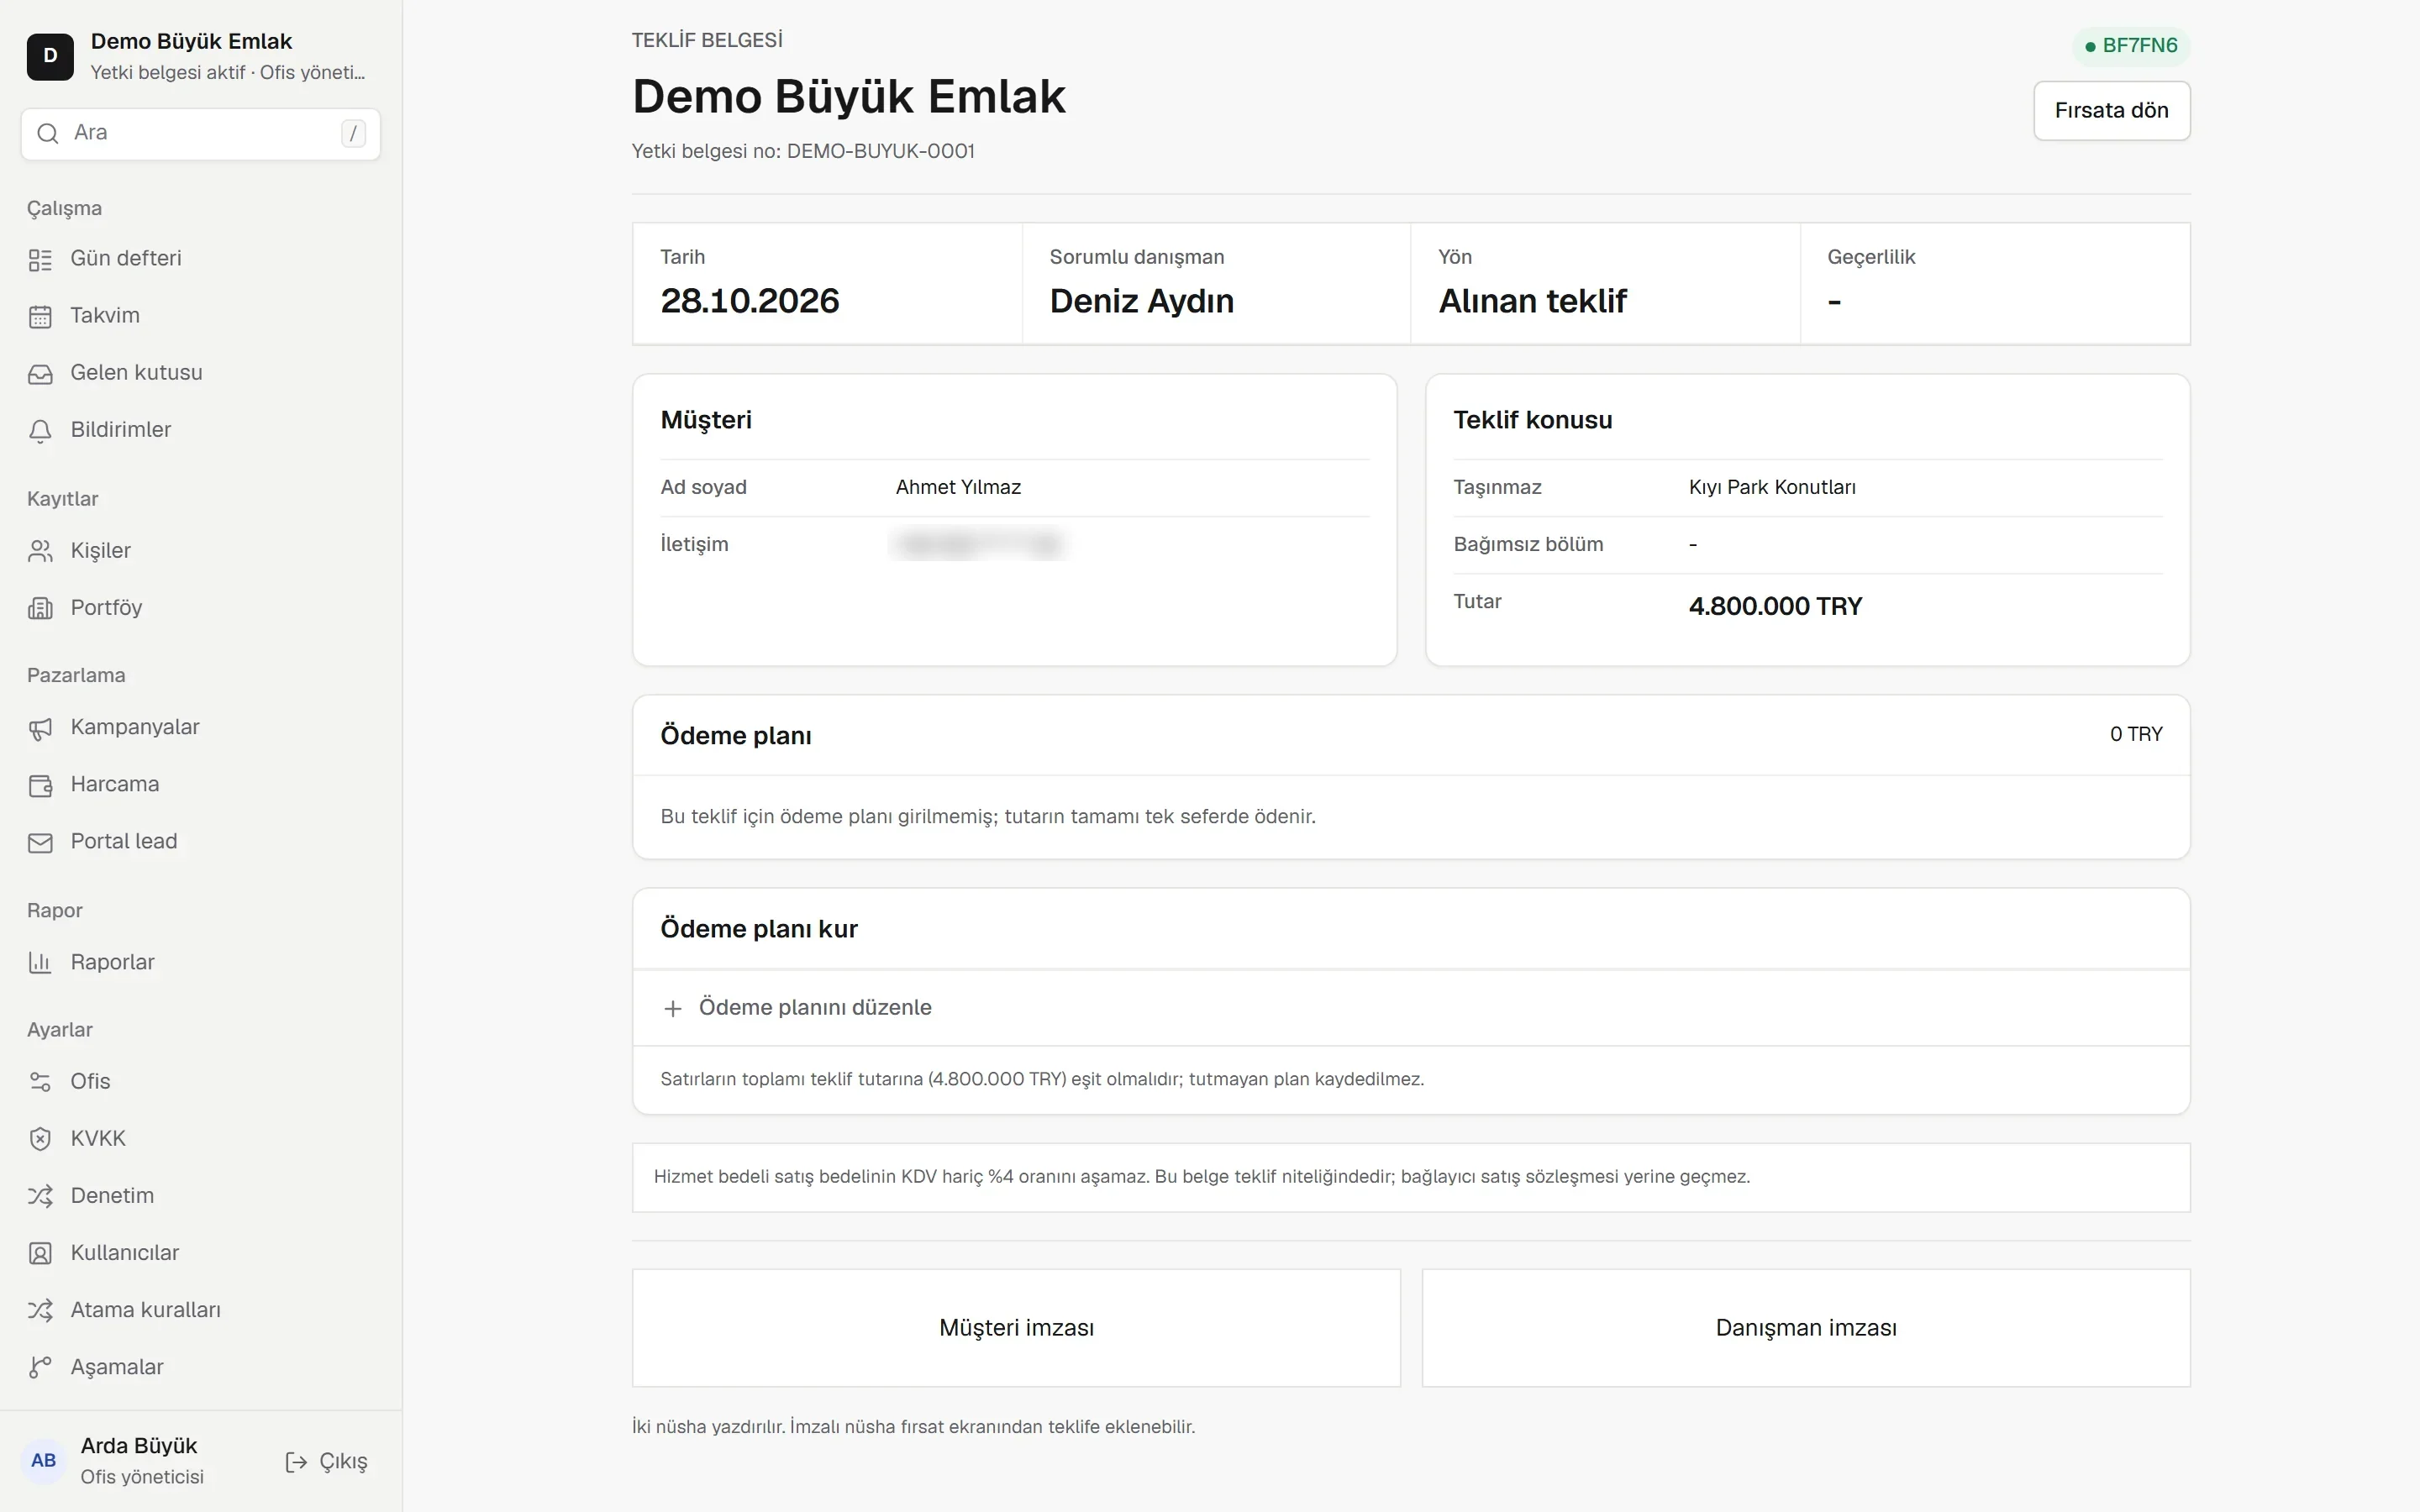Viewport: 2420px width, 1512px height.
Task: Click the Alınan teklif value
Action: pos(1532,301)
